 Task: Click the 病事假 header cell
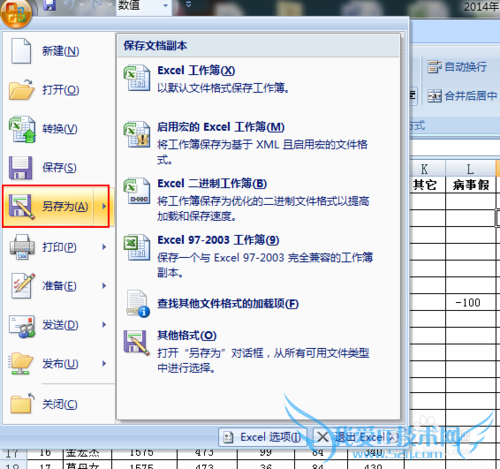[470, 185]
